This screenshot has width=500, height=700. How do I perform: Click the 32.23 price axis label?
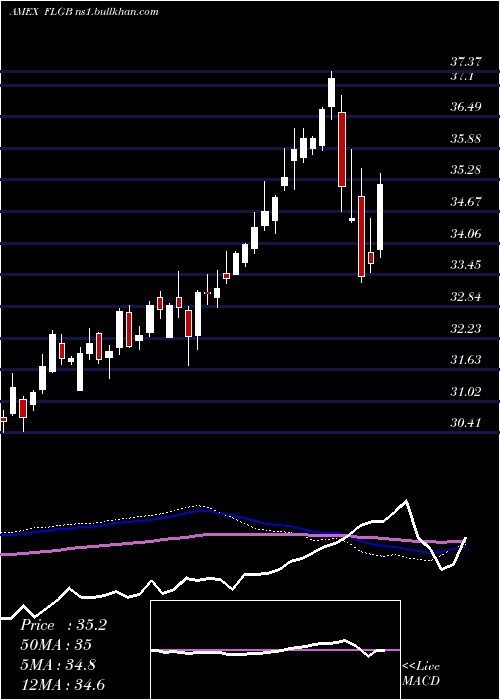pos(465,329)
